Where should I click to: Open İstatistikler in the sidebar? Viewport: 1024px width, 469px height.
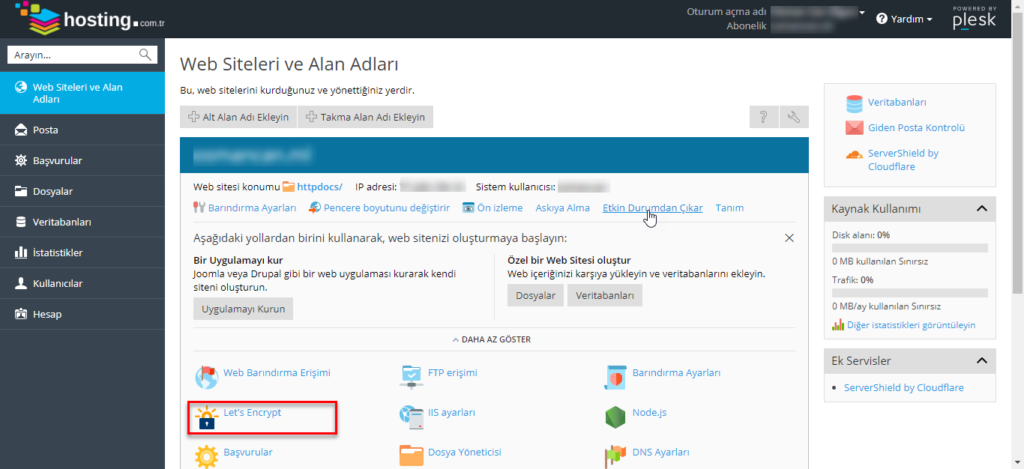[x=82, y=253]
